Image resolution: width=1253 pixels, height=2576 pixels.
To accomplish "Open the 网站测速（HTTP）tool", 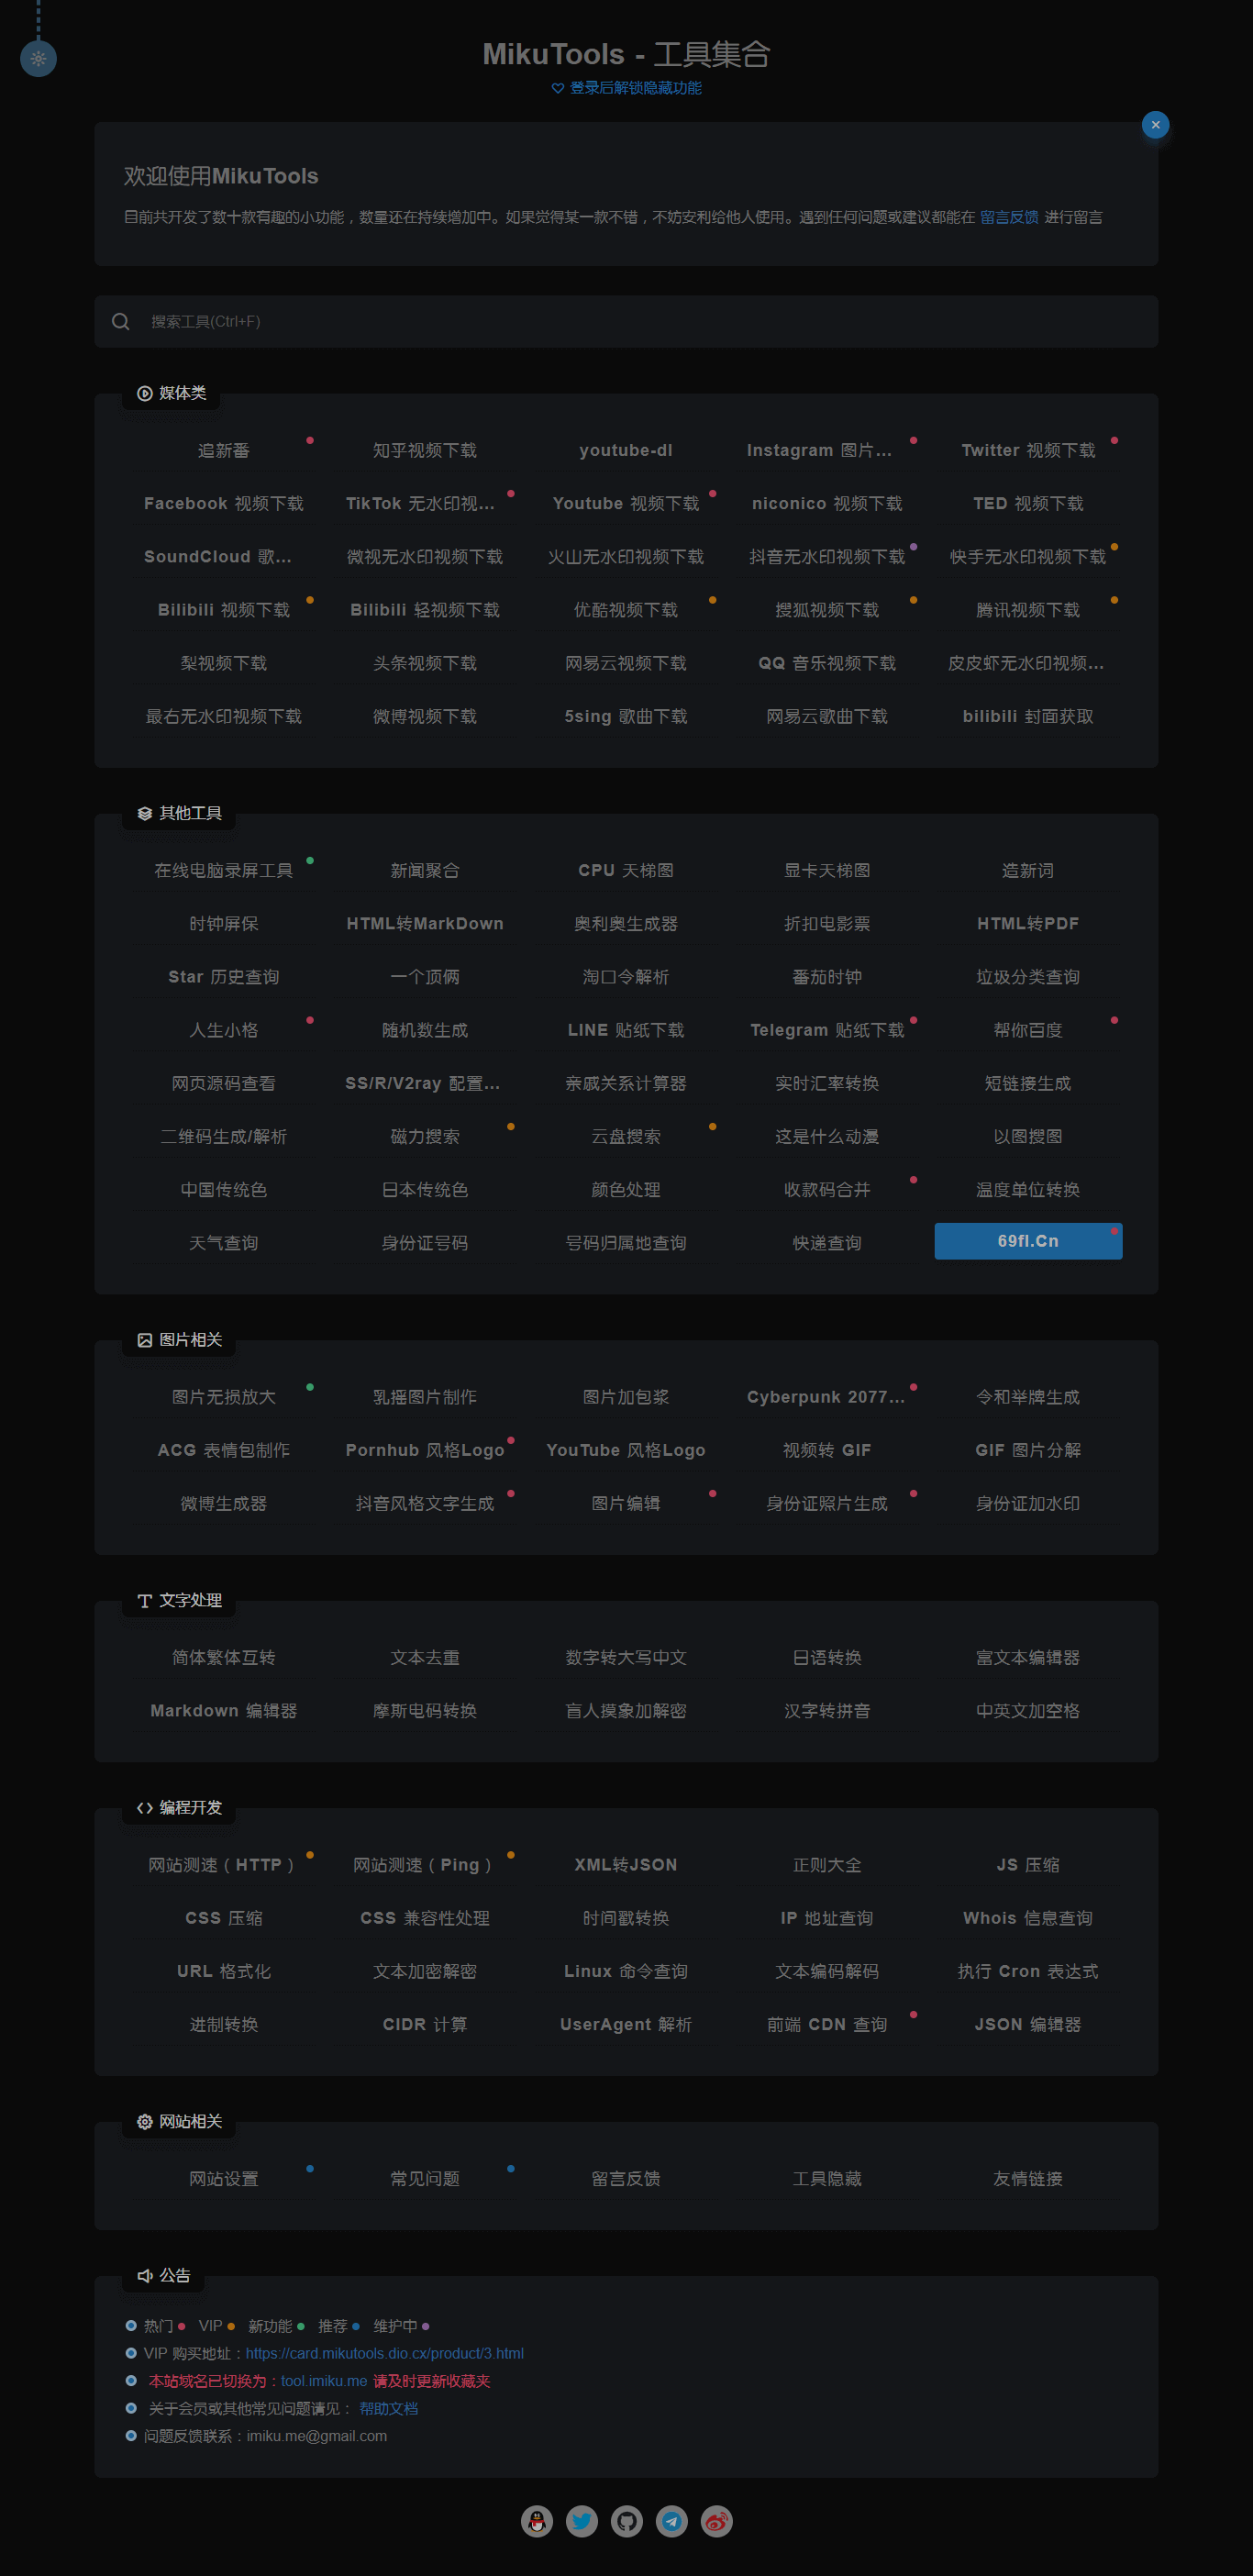I will click(x=224, y=1865).
